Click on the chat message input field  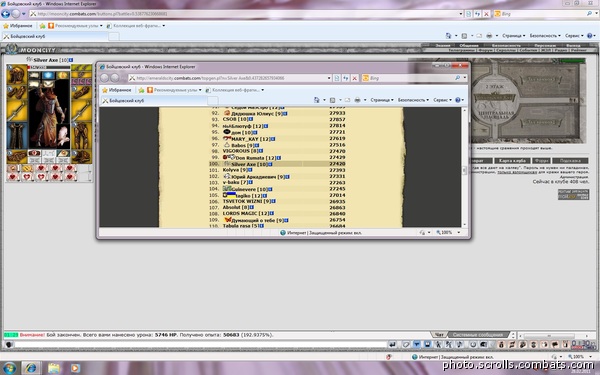tap(200, 345)
